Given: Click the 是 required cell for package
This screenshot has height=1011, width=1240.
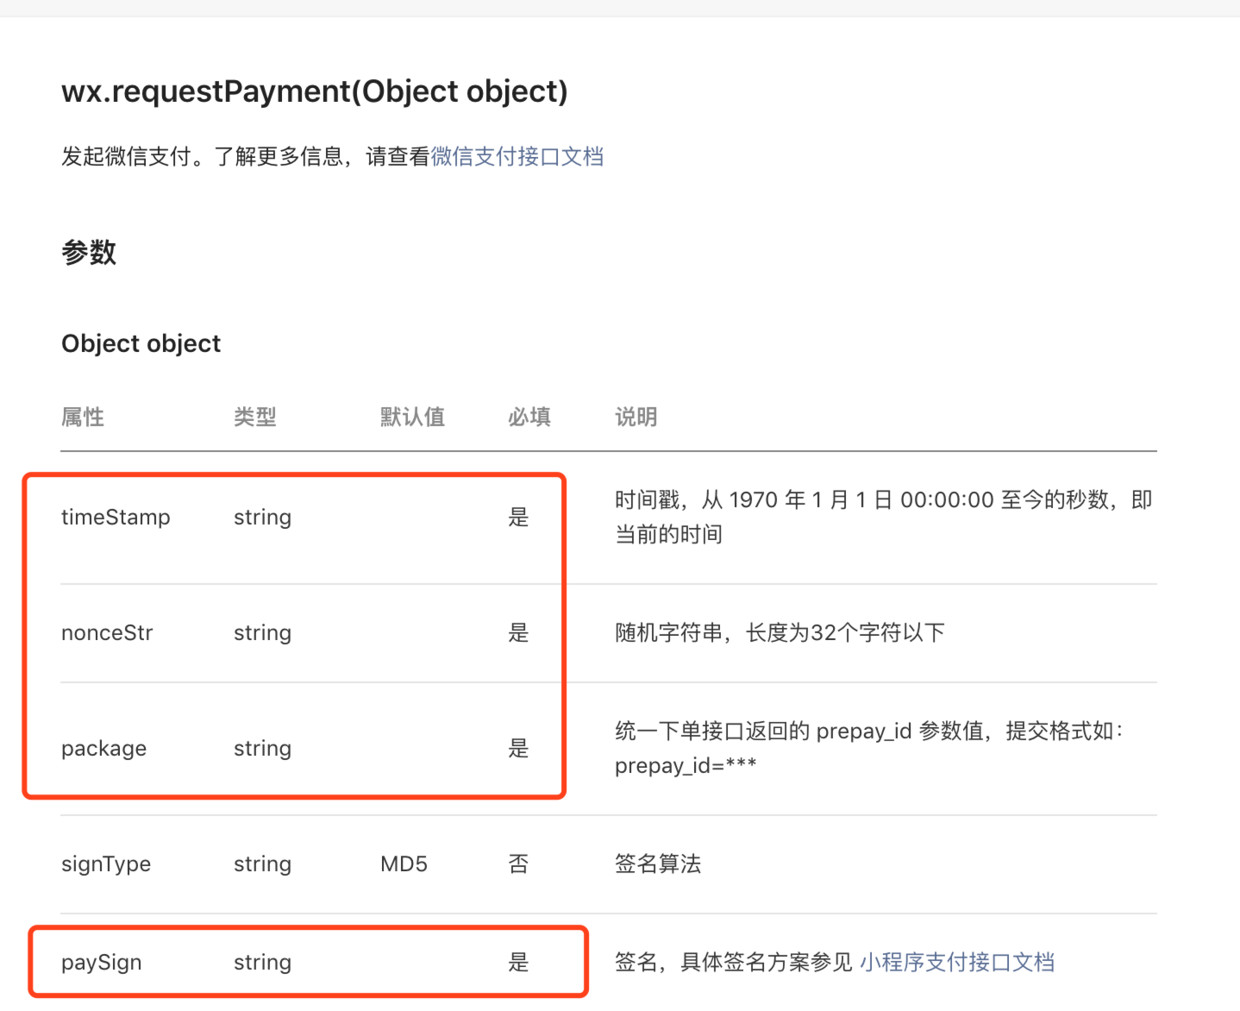Looking at the screenshot, I should click(518, 748).
